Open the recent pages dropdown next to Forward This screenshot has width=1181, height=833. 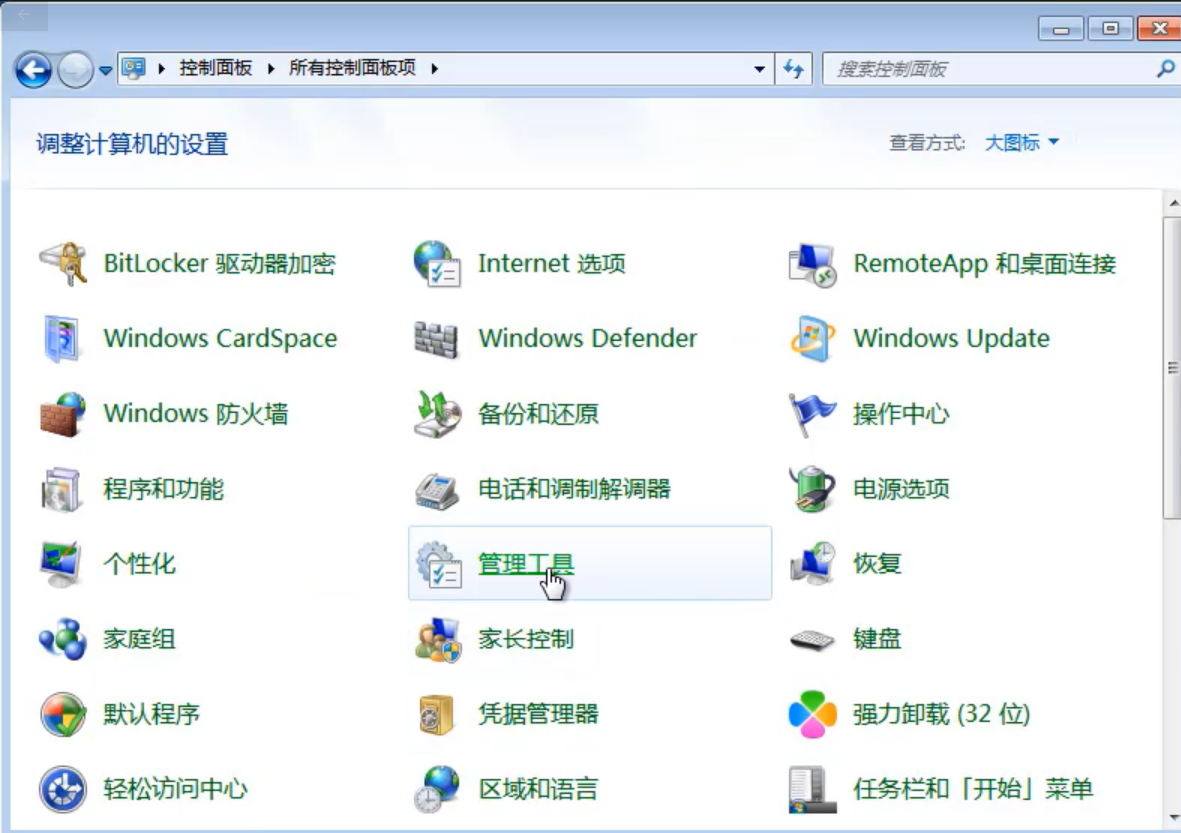(105, 70)
